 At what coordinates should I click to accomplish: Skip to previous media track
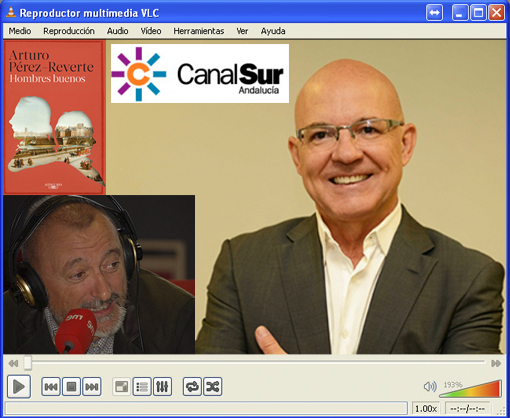pos(51,387)
